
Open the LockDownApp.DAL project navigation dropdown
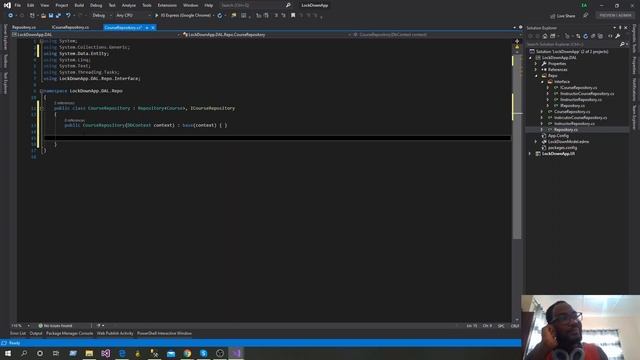[x=96, y=35]
